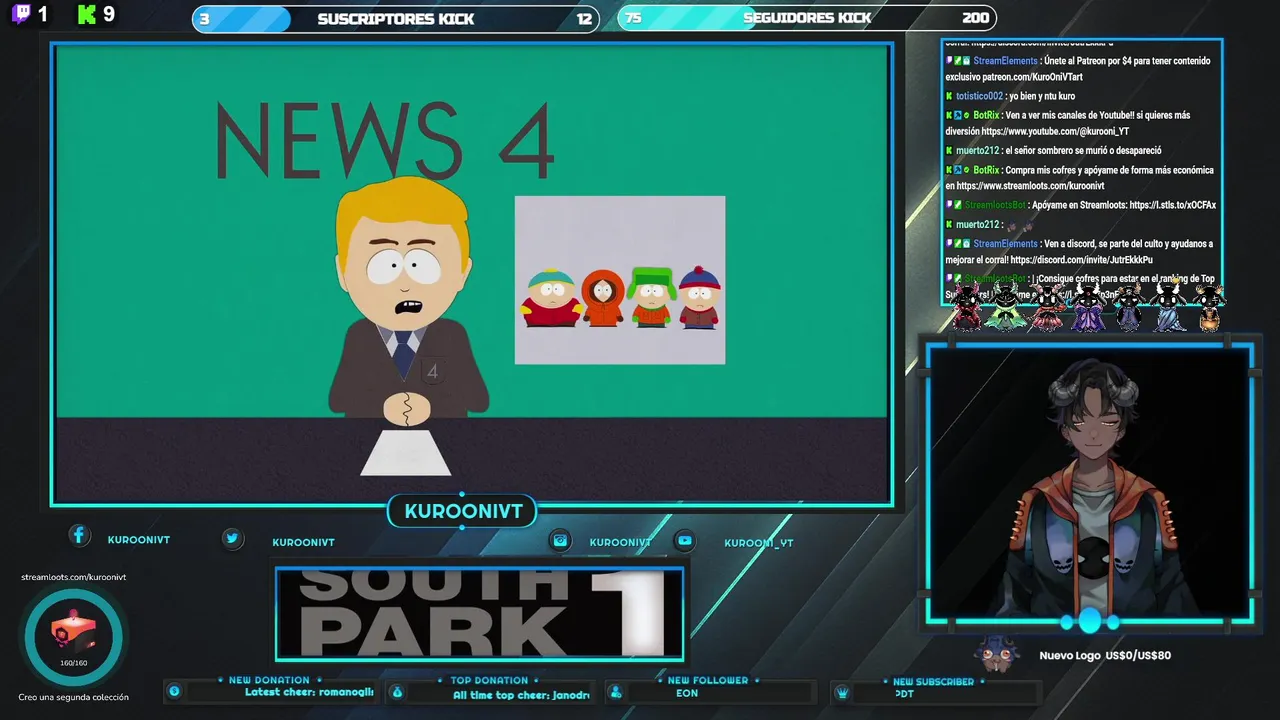The image size is (1280, 720).
Task: Click the Seguidores Kick progress bar
Action: (x=806, y=17)
